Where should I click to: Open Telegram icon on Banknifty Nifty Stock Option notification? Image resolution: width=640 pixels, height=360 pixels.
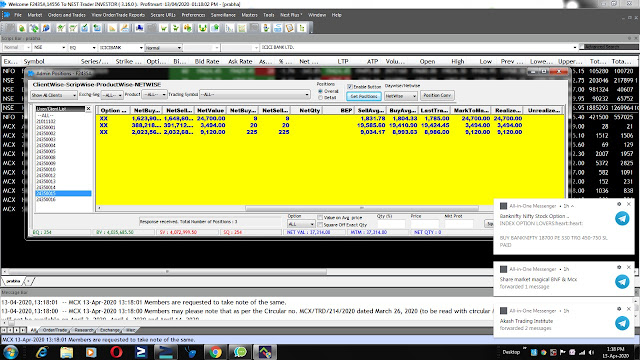tap(622, 219)
